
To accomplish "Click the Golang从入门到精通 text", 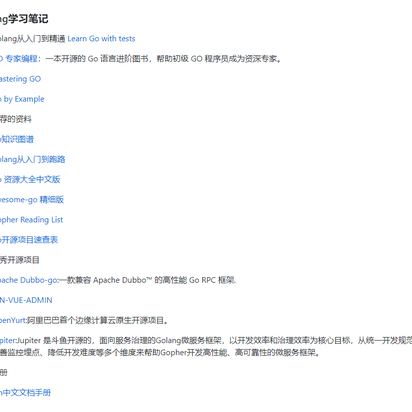I will tap(32, 39).
